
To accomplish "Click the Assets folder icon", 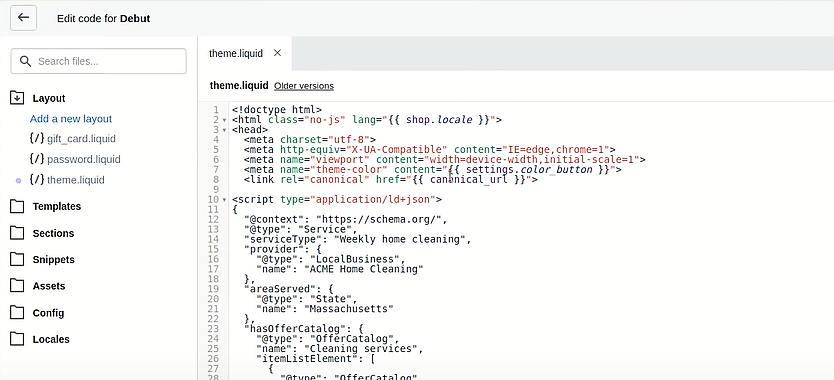I will [x=17, y=285].
